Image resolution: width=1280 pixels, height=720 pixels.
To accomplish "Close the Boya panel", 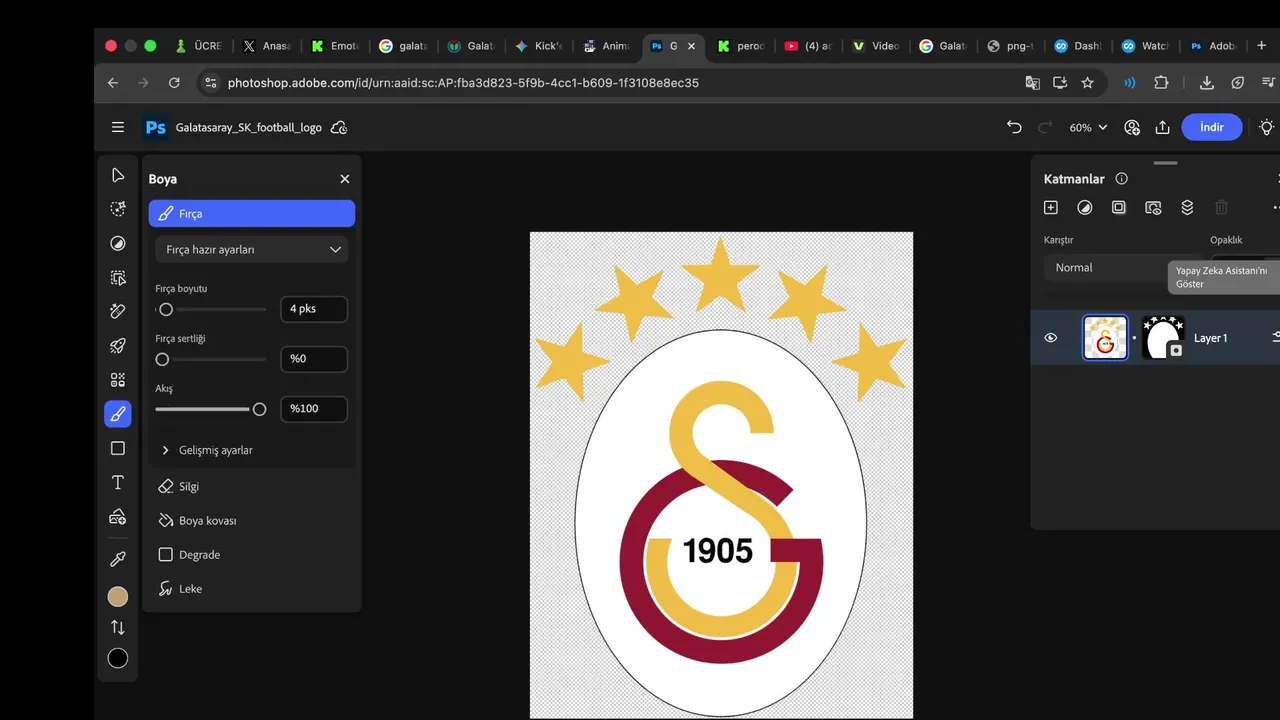I will [345, 179].
